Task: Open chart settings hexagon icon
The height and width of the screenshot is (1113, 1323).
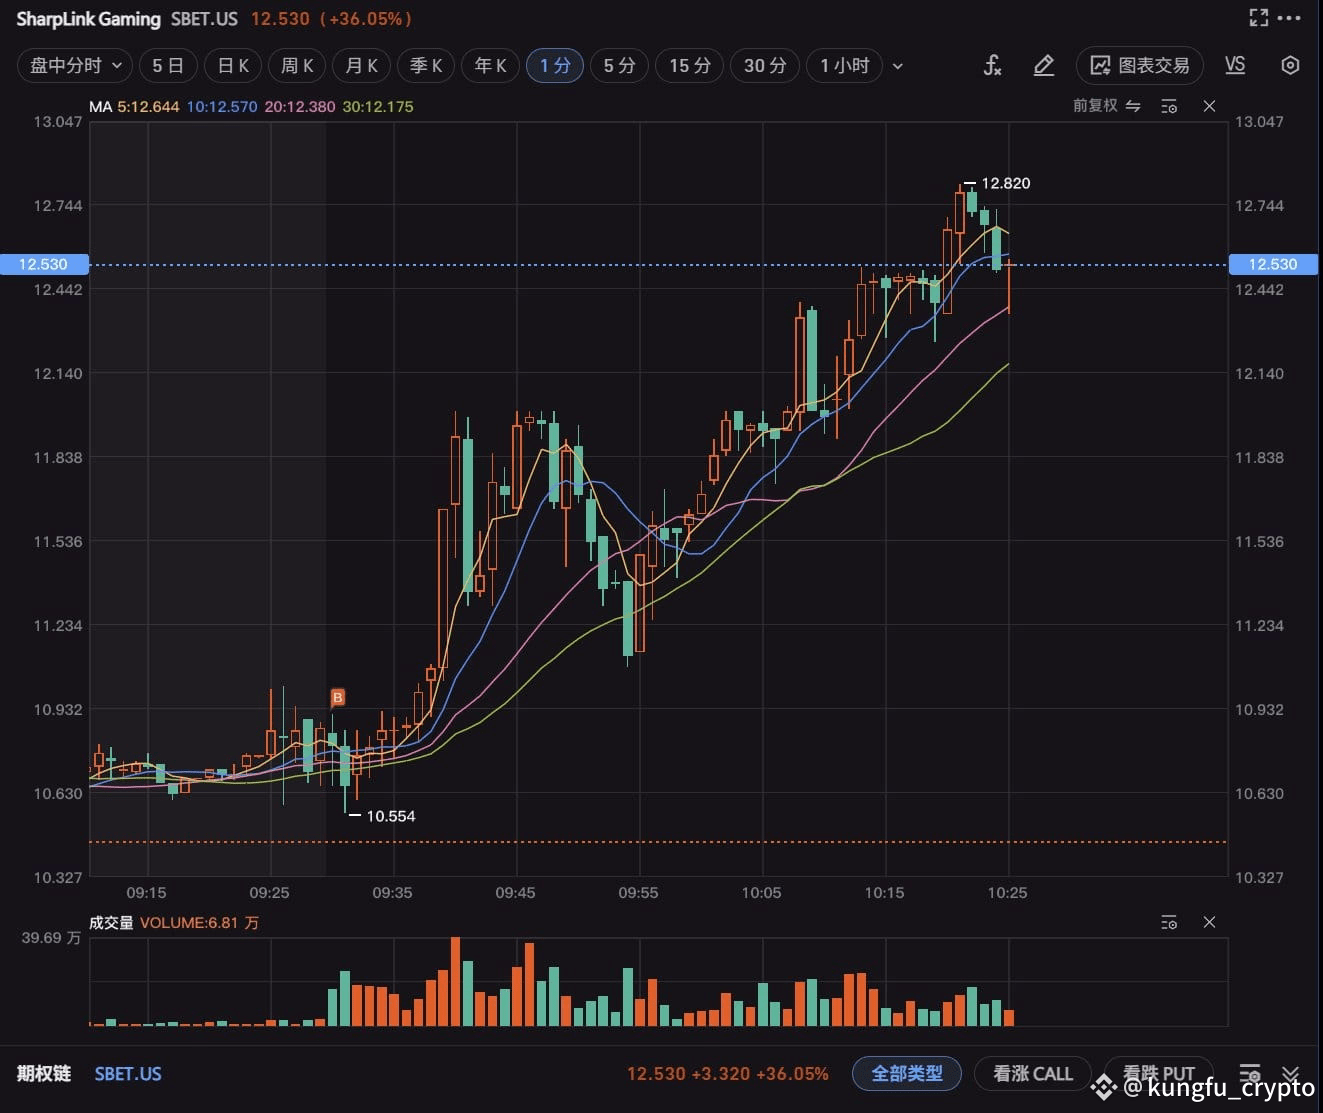Action: [1290, 66]
